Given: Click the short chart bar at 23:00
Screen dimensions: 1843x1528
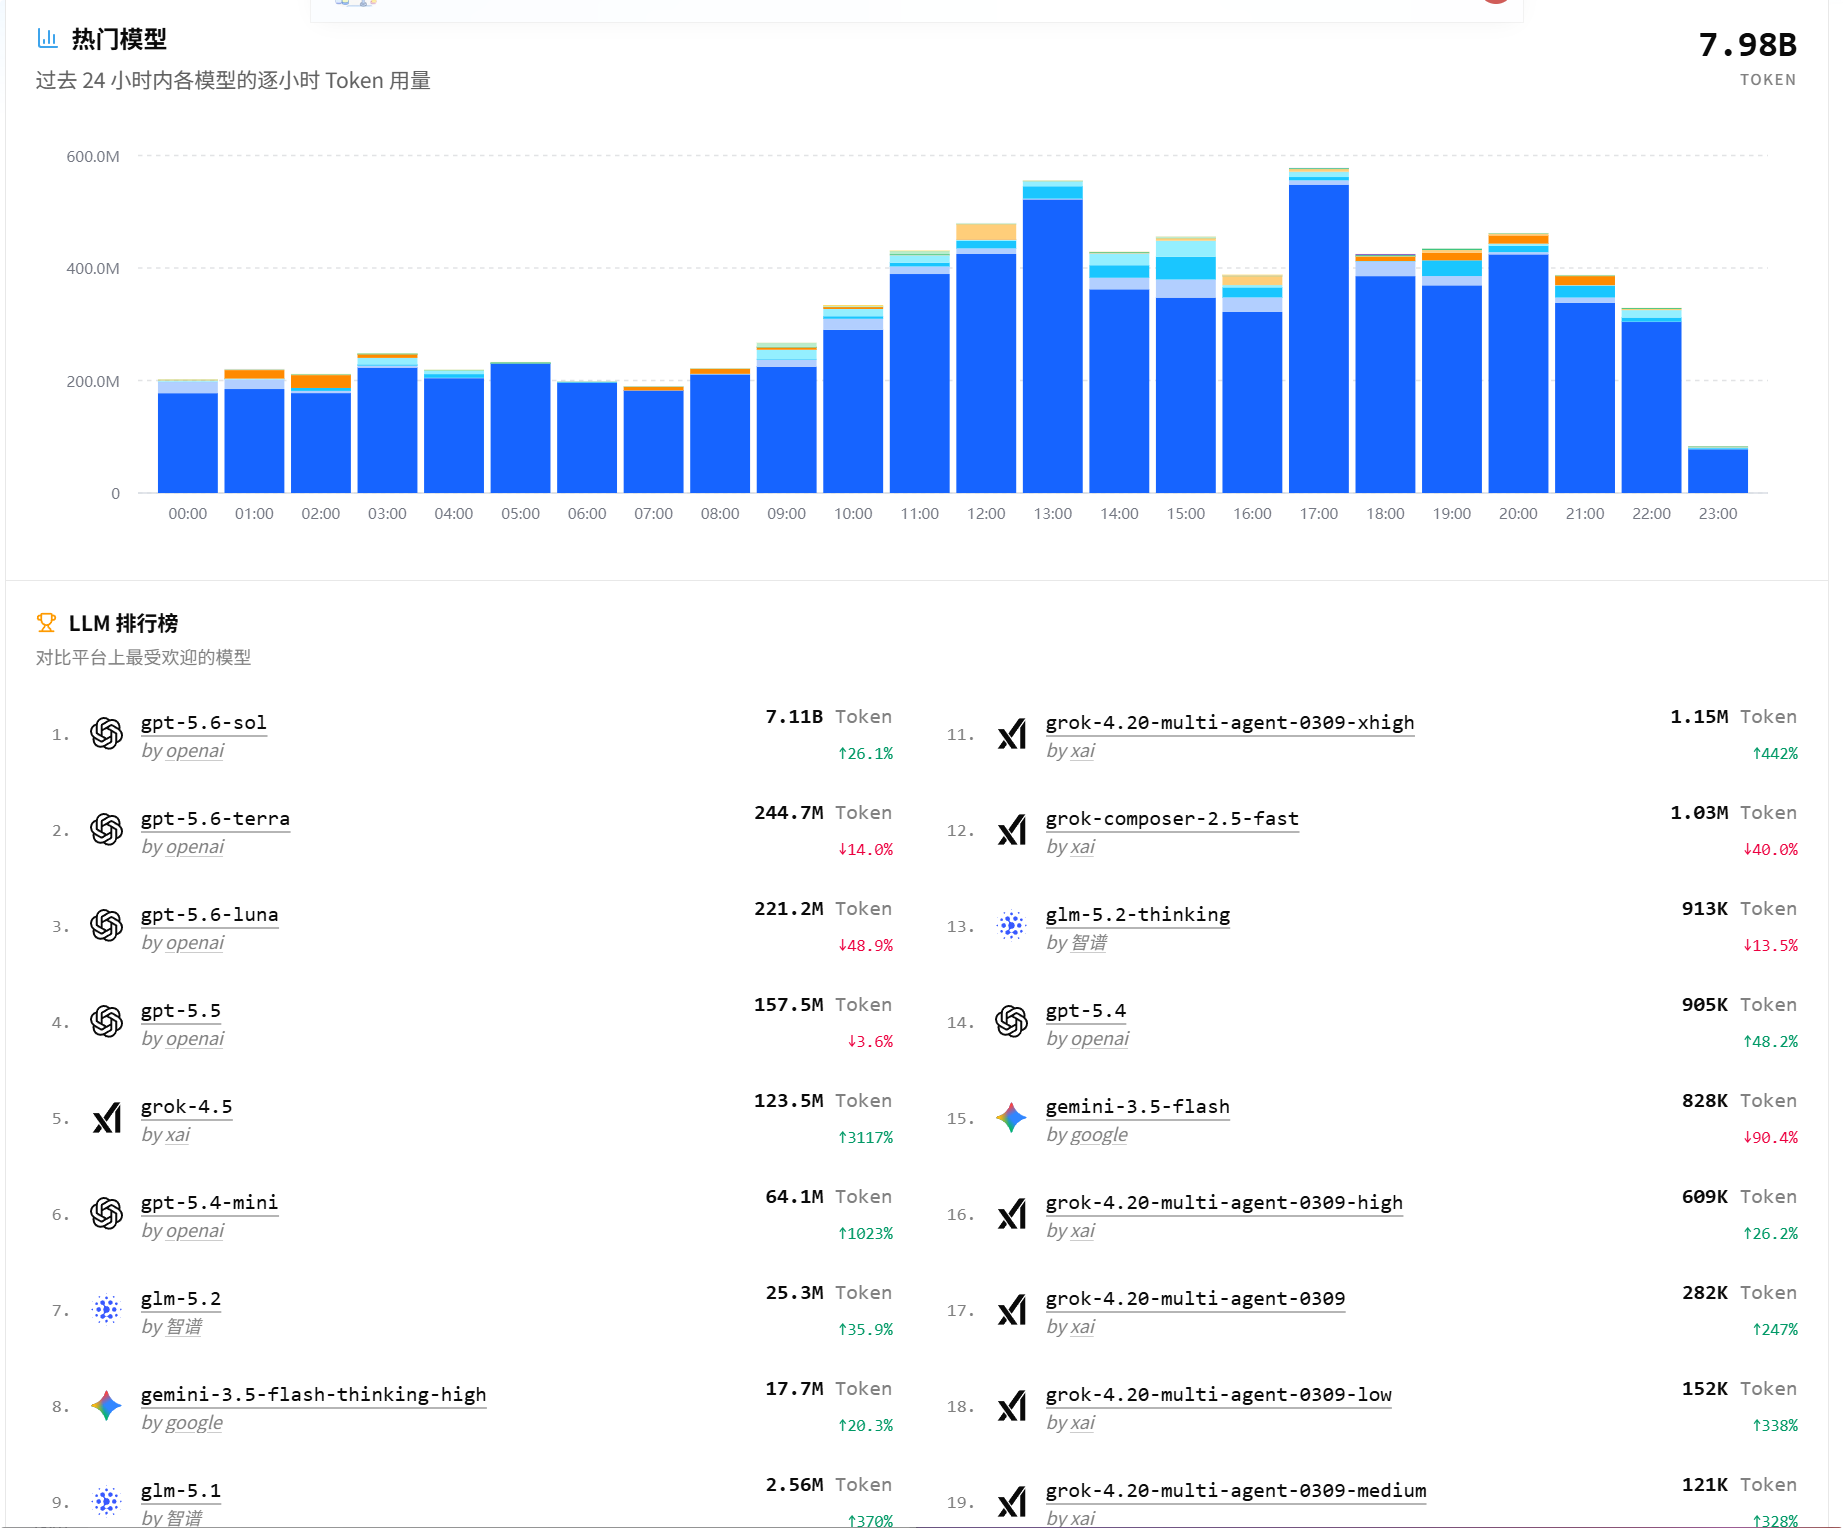Looking at the screenshot, I should tap(1718, 469).
